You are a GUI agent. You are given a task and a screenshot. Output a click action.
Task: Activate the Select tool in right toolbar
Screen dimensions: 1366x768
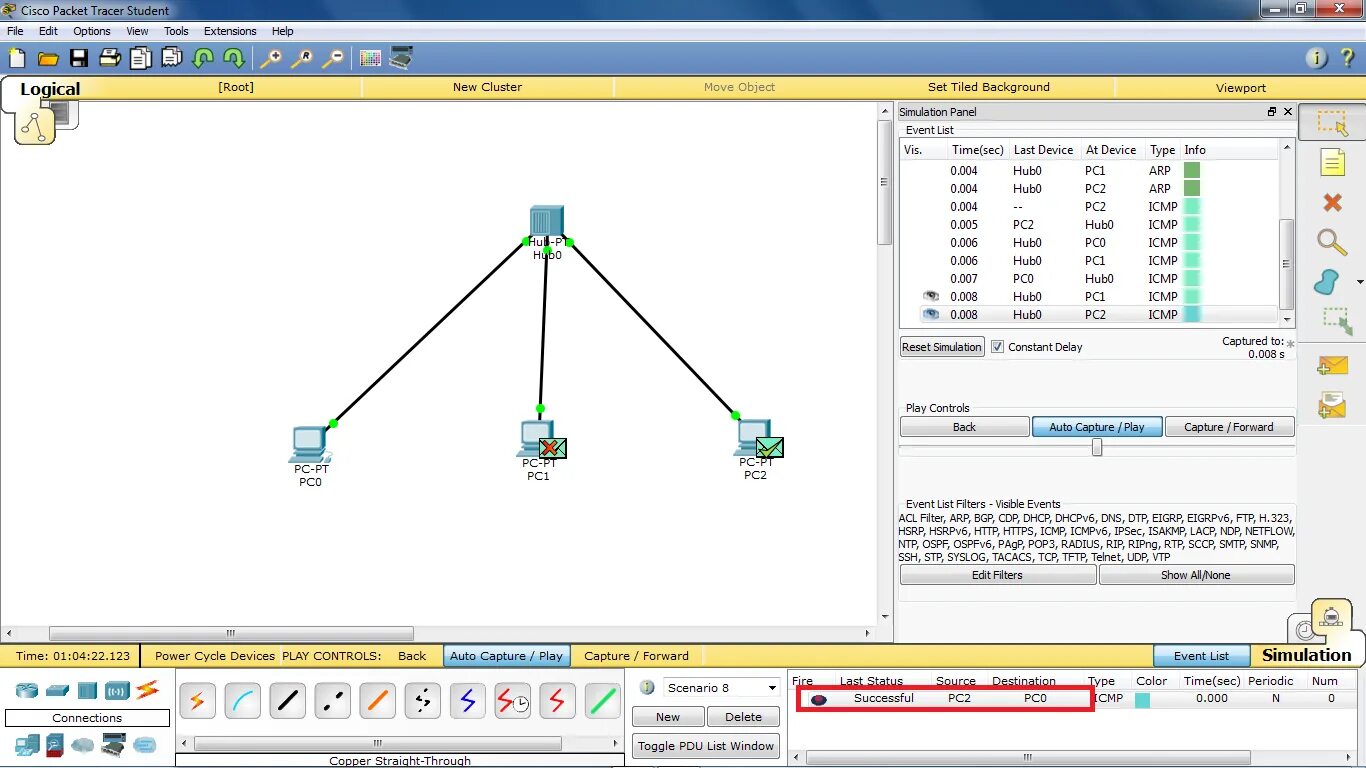click(1332, 122)
